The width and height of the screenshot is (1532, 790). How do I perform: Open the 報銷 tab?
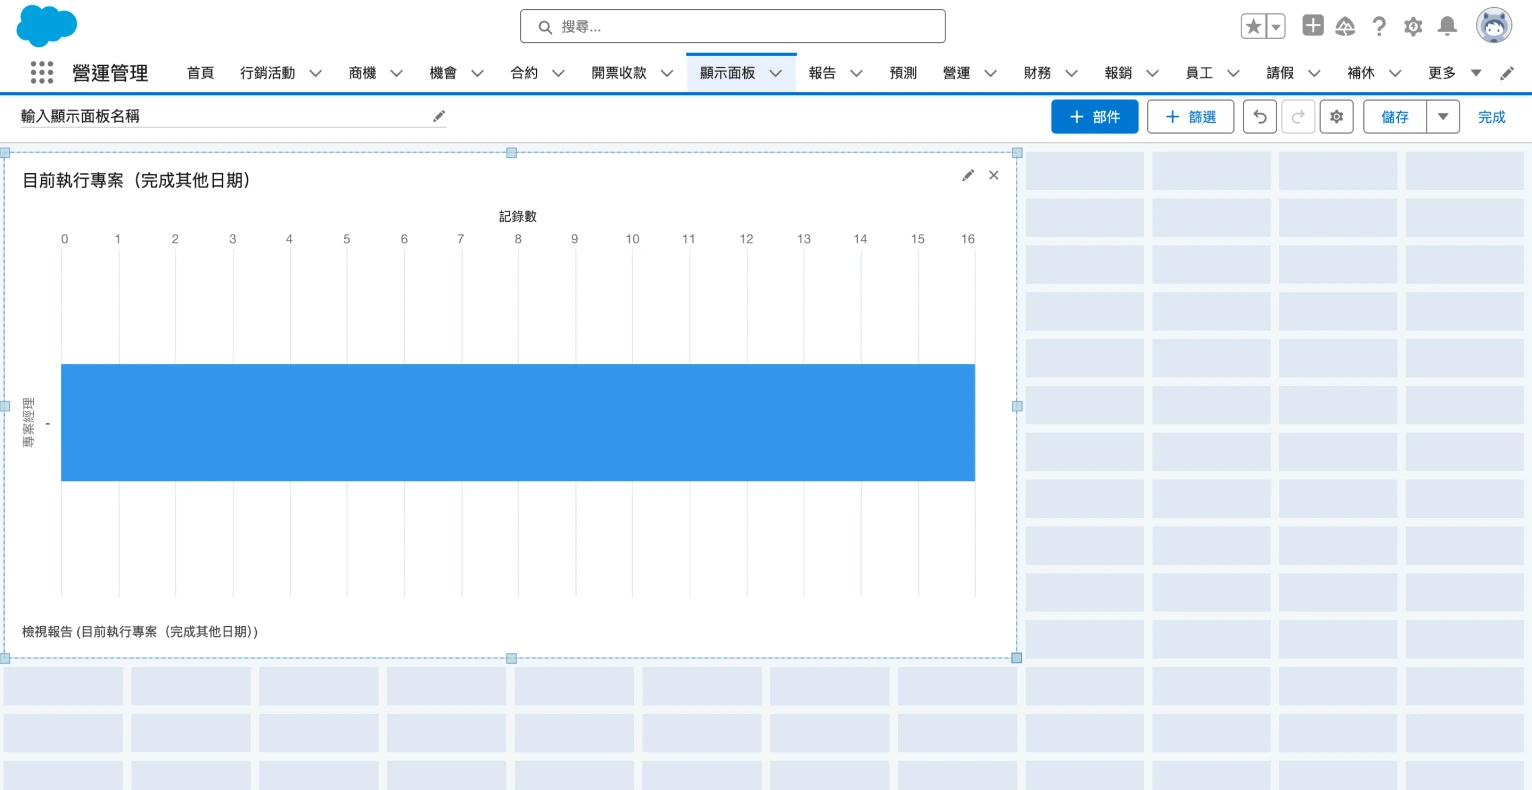(x=1118, y=73)
